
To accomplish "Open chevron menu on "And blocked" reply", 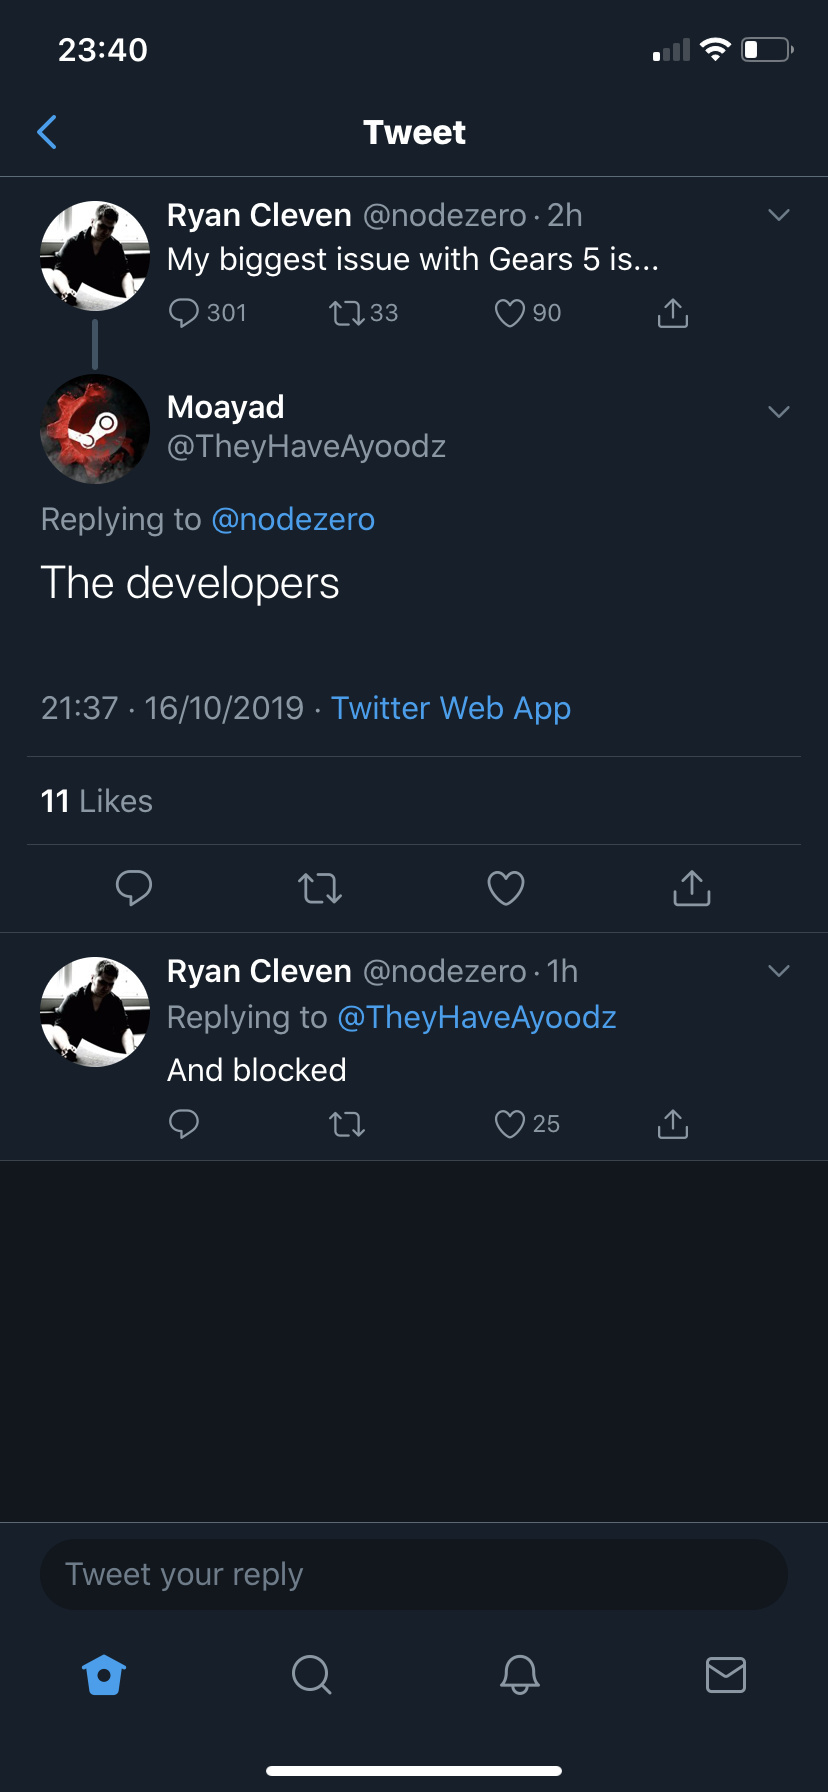I will [x=778, y=971].
